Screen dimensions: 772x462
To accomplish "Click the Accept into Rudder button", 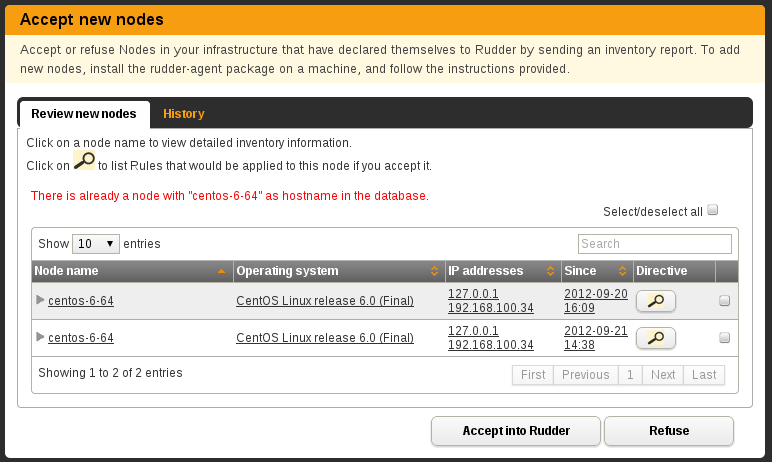I will [516, 431].
